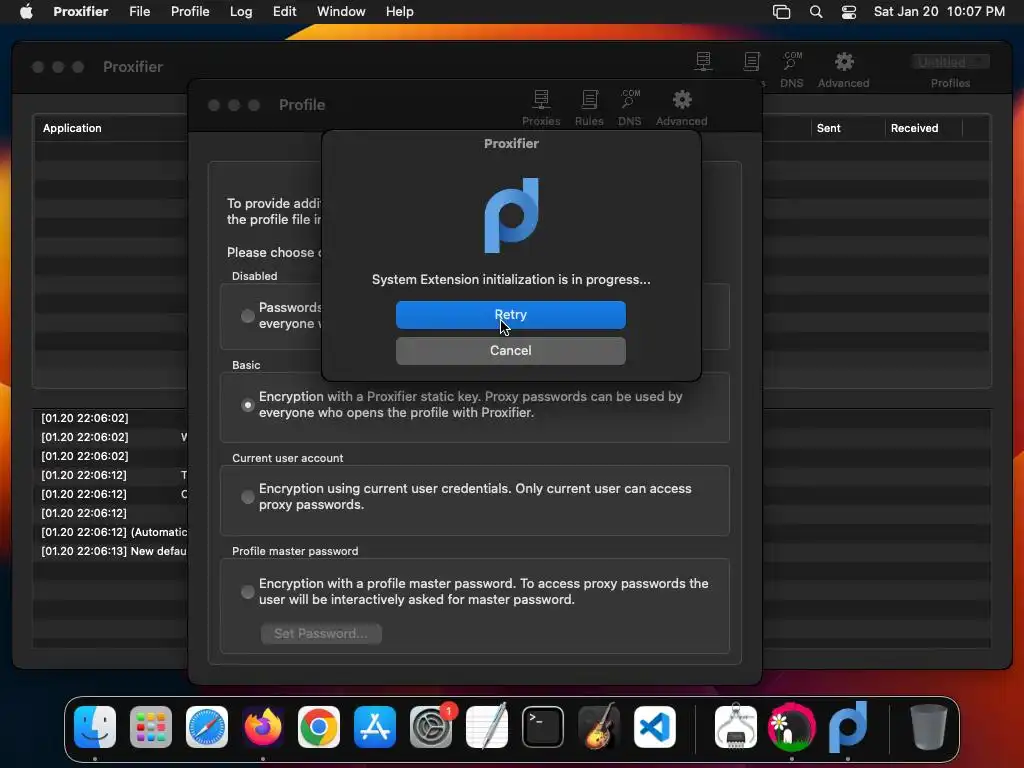Launch Firefox from the Dock

click(263, 727)
